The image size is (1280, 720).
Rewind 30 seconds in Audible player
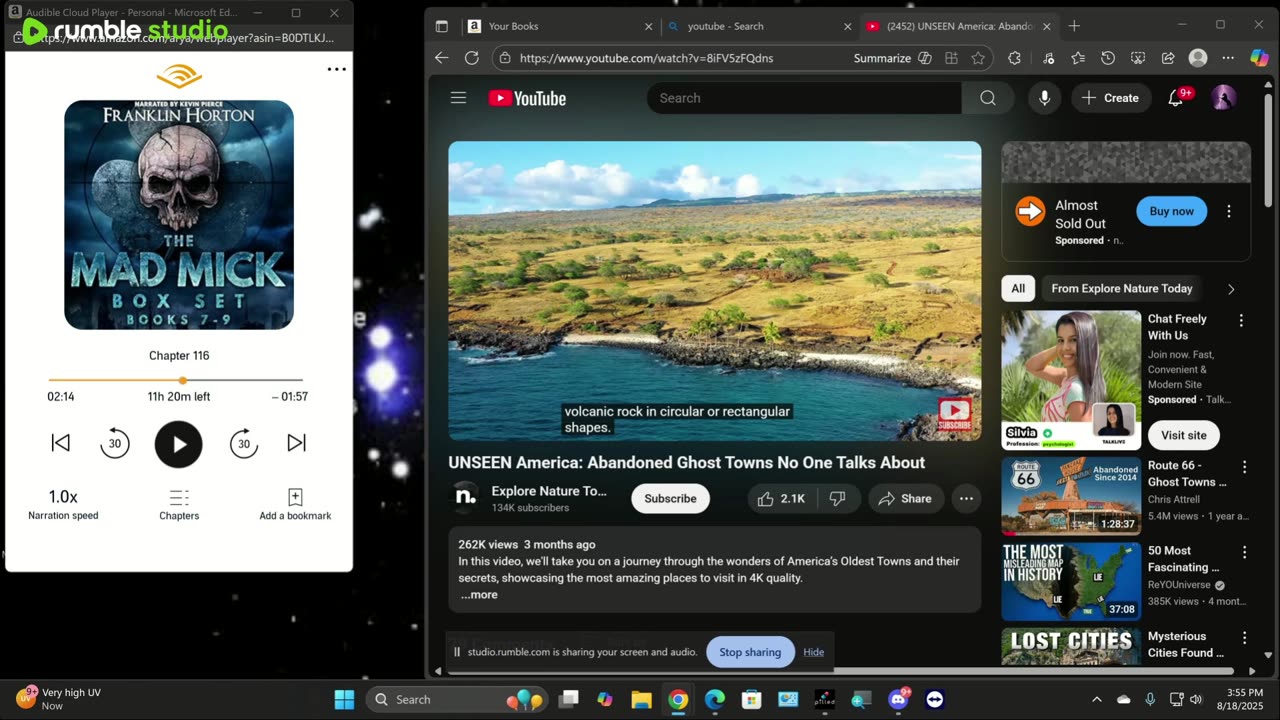tap(115, 443)
